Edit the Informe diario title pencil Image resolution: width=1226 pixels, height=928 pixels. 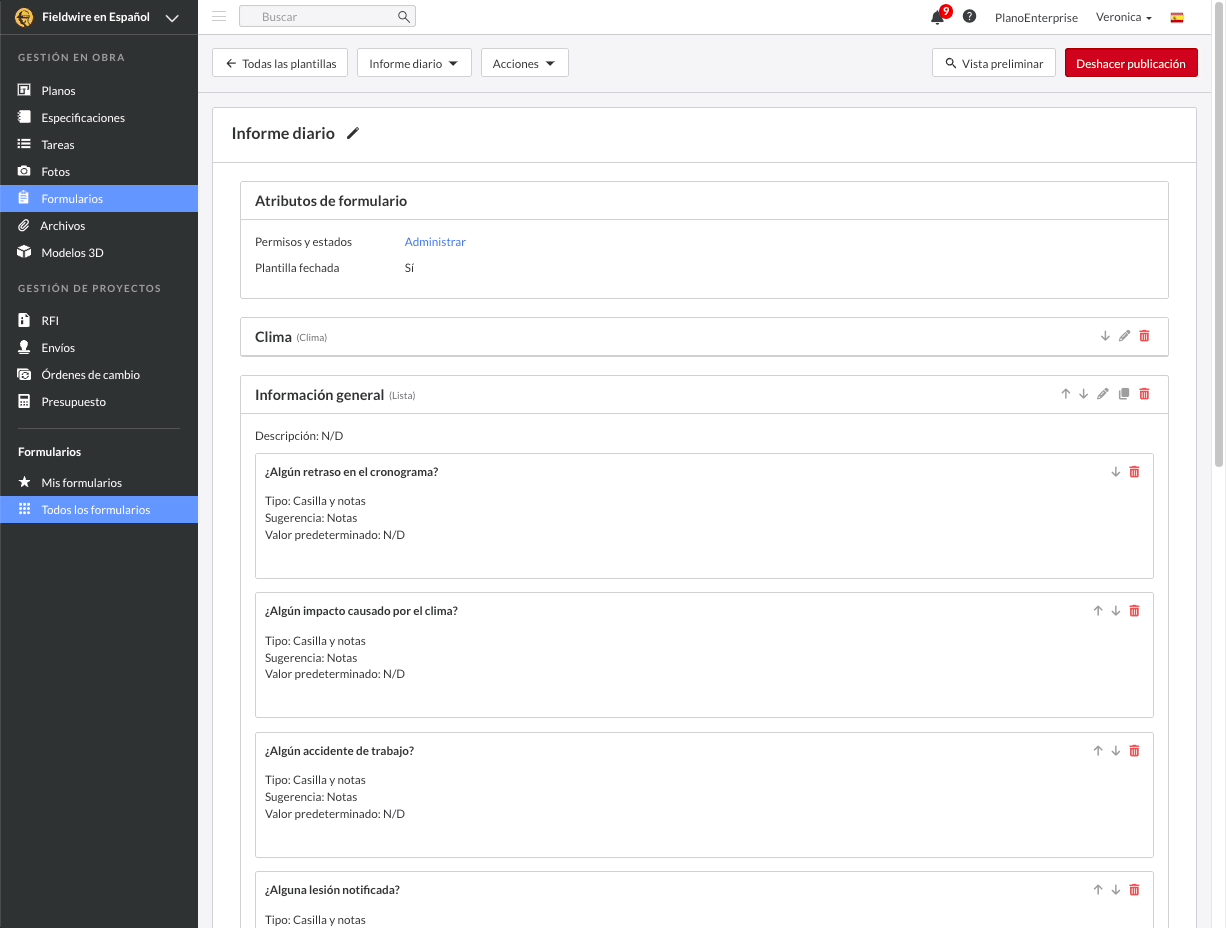(x=352, y=134)
